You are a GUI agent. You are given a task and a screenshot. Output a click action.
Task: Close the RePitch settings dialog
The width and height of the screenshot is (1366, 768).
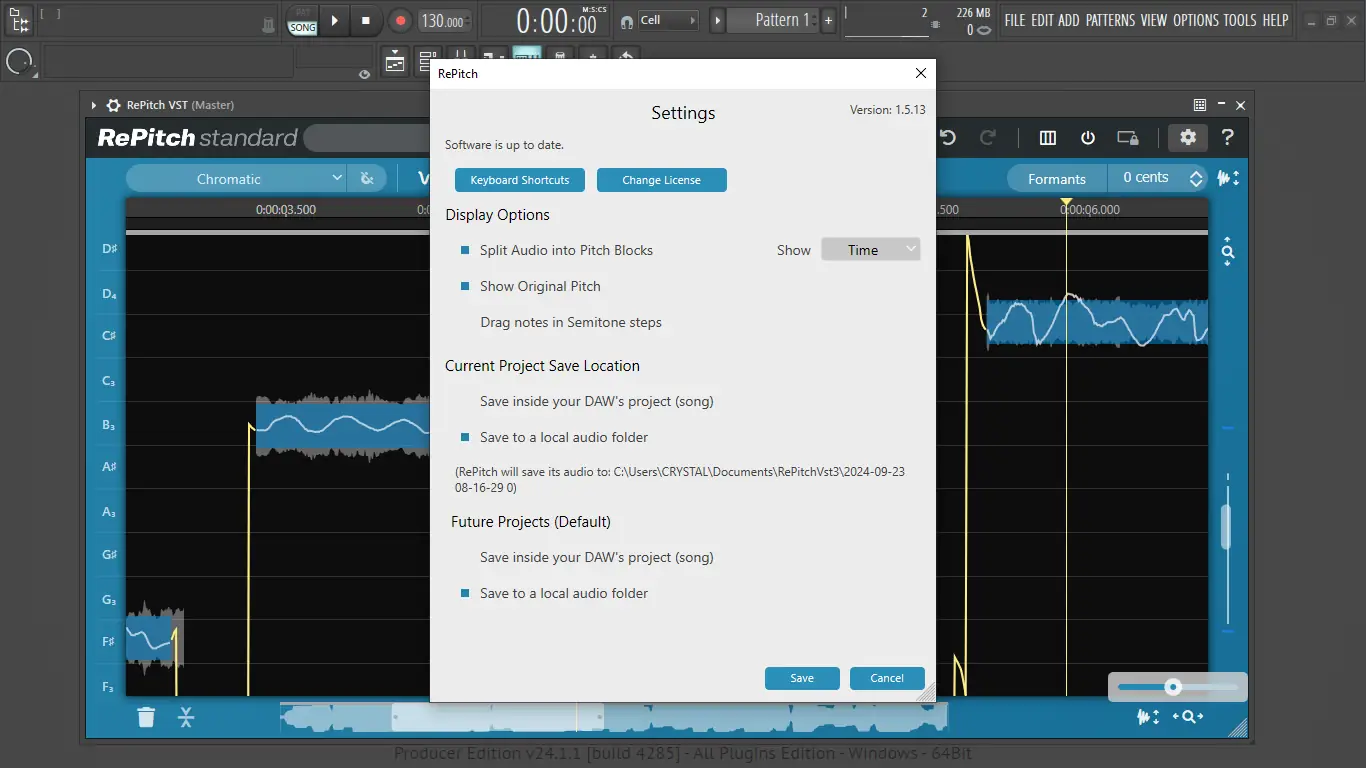pos(921,73)
